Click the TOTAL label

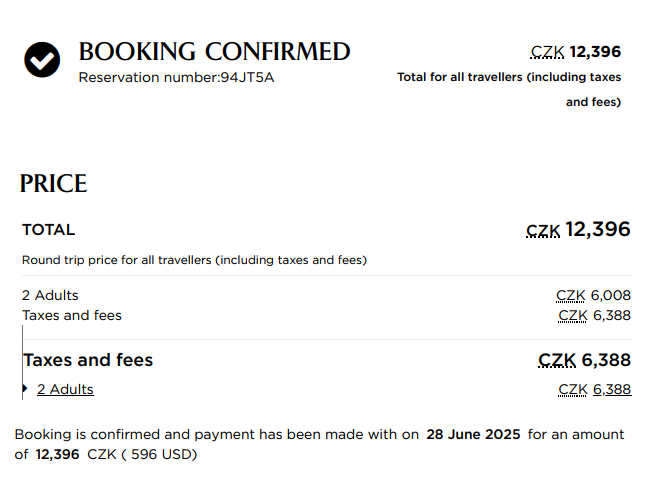[48, 230]
